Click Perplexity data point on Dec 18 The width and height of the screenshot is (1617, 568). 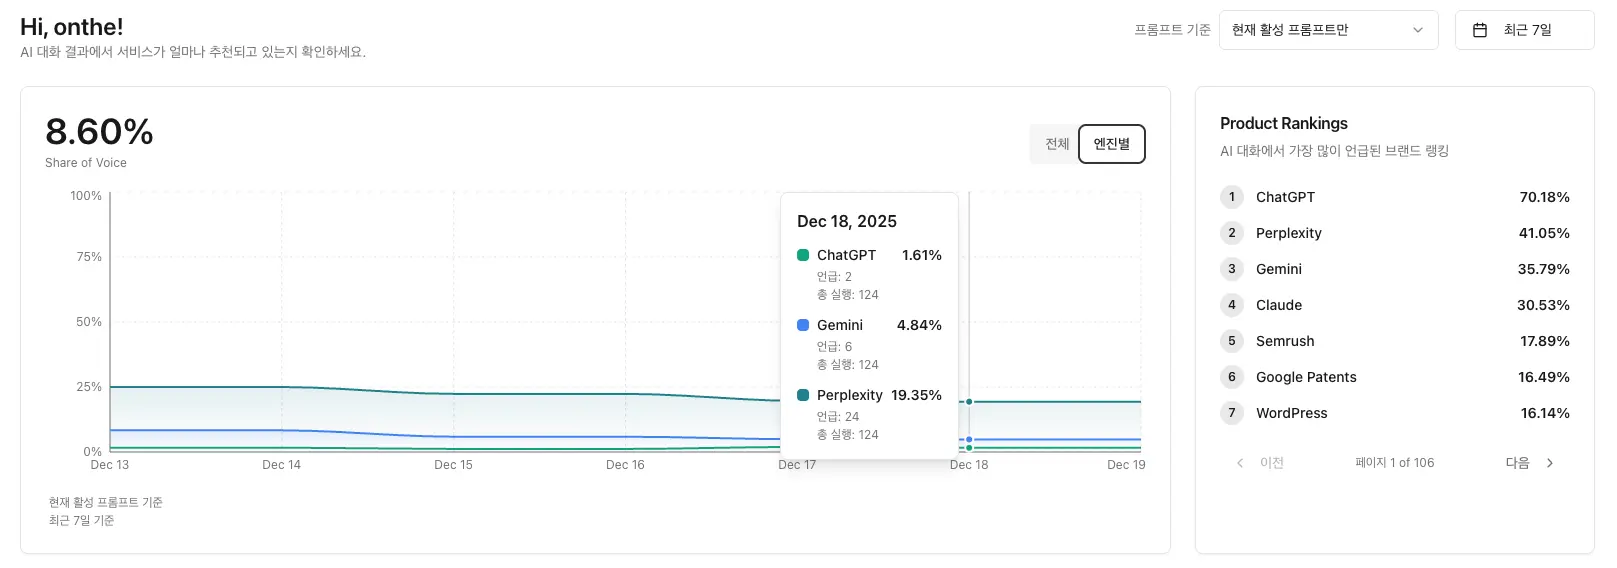969,402
